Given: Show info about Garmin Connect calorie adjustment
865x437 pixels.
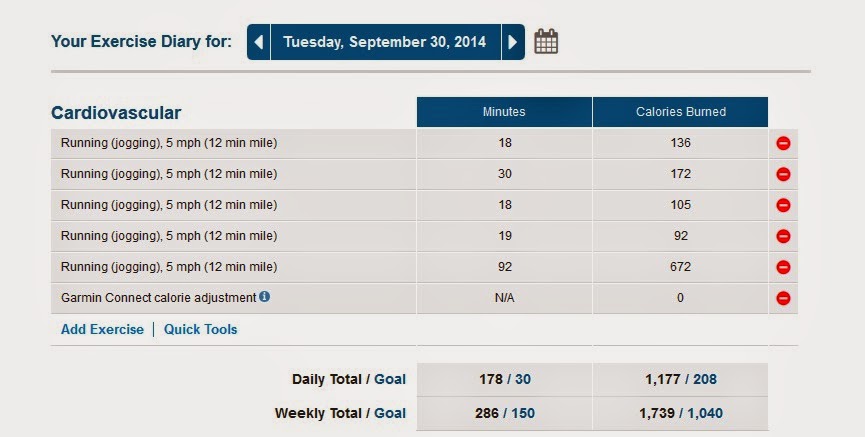Looking at the screenshot, I should (x=265, y=296).
